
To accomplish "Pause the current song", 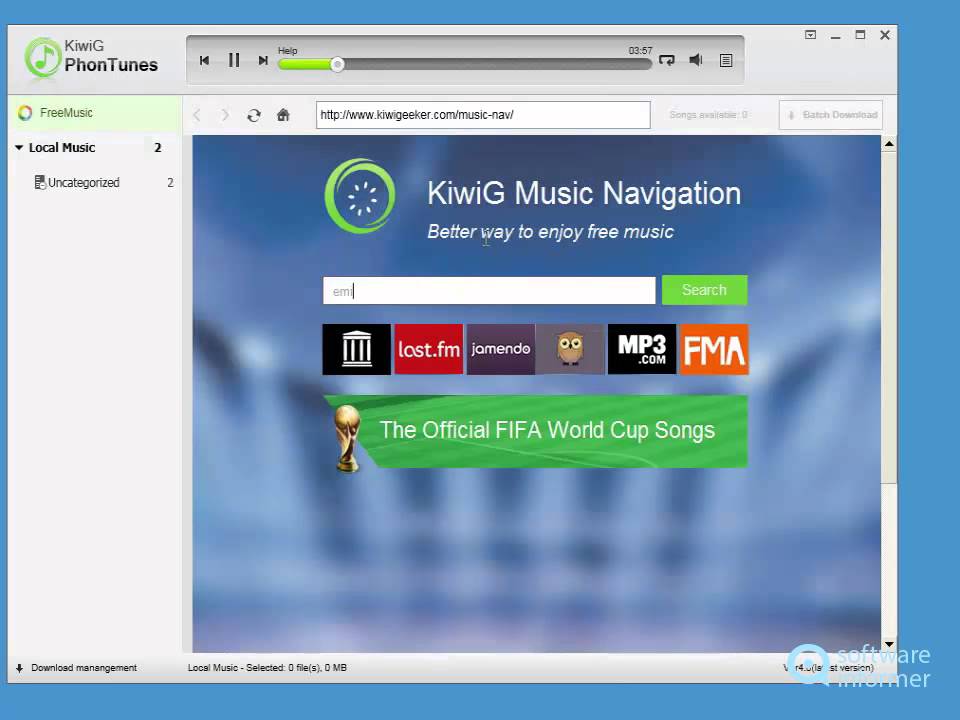I will [234, 60].
